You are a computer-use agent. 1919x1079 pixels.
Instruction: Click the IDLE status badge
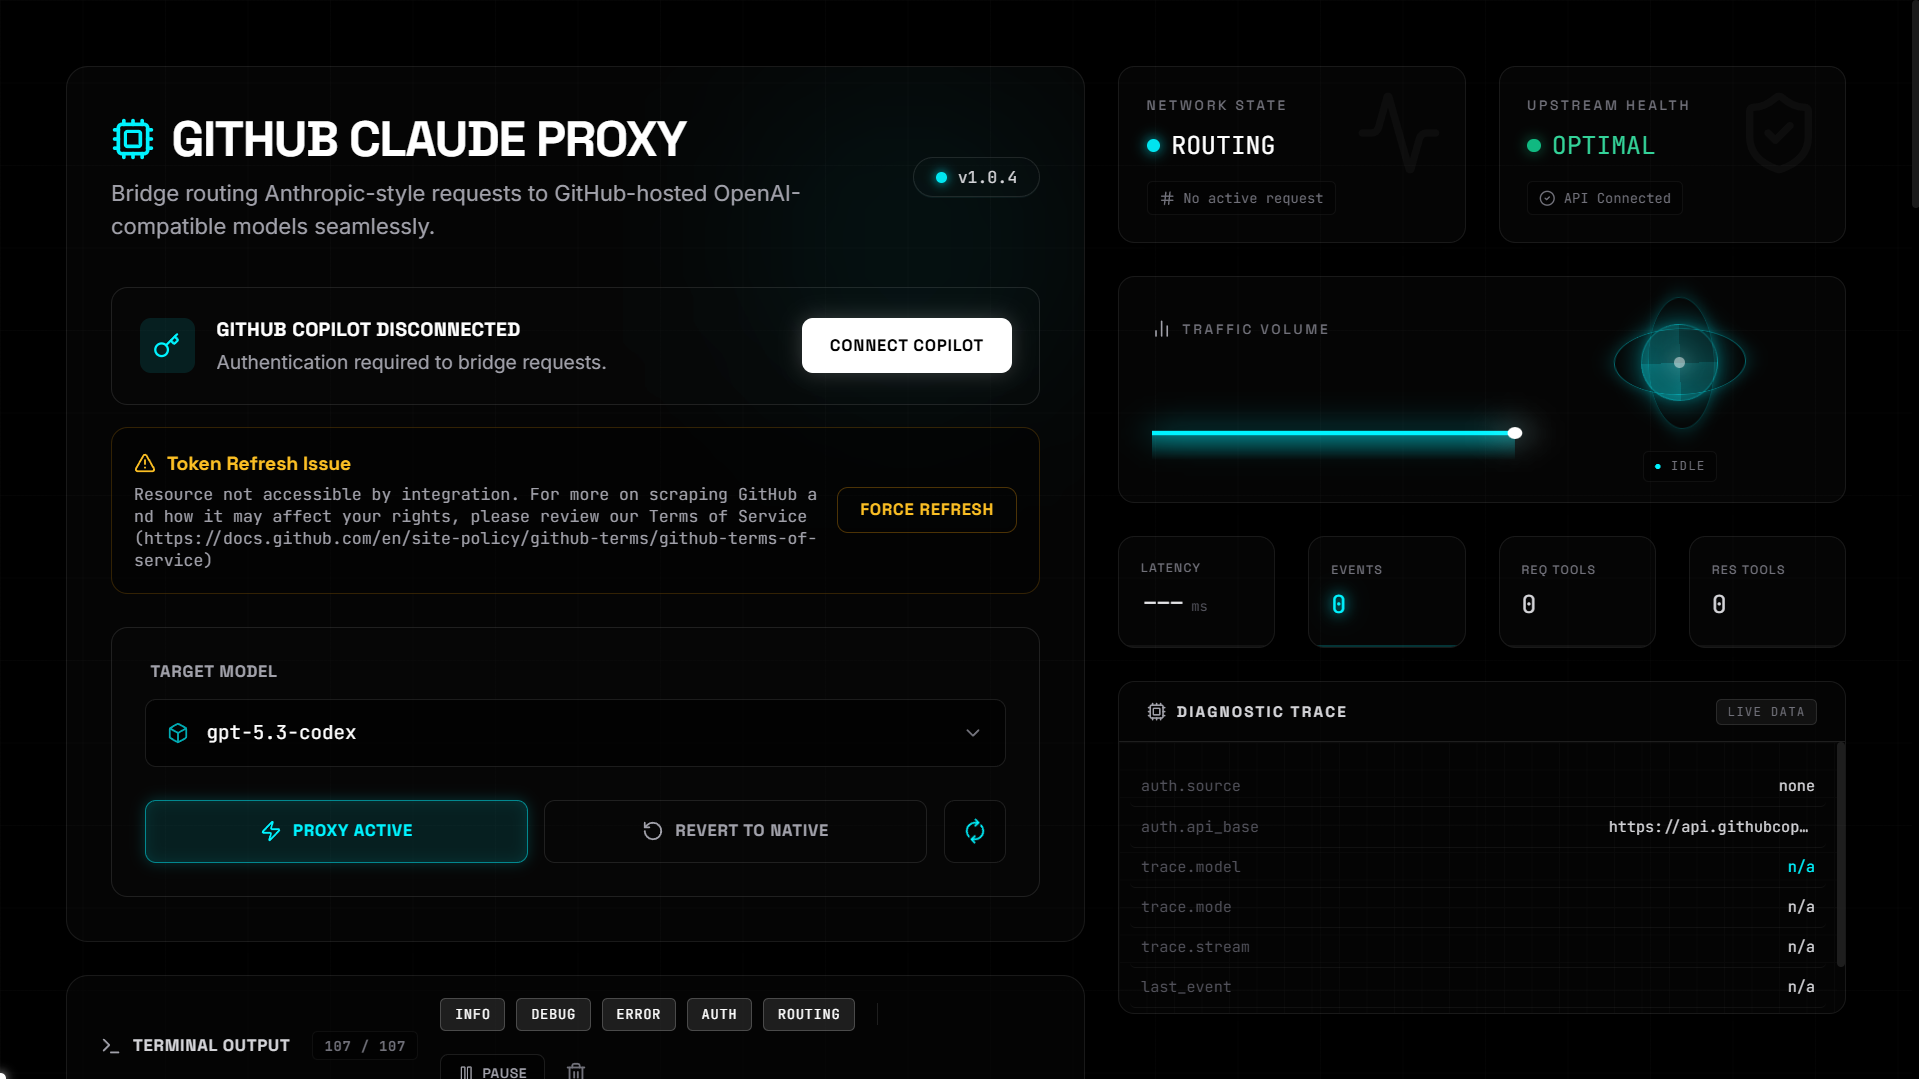(x=1680, y=466)
